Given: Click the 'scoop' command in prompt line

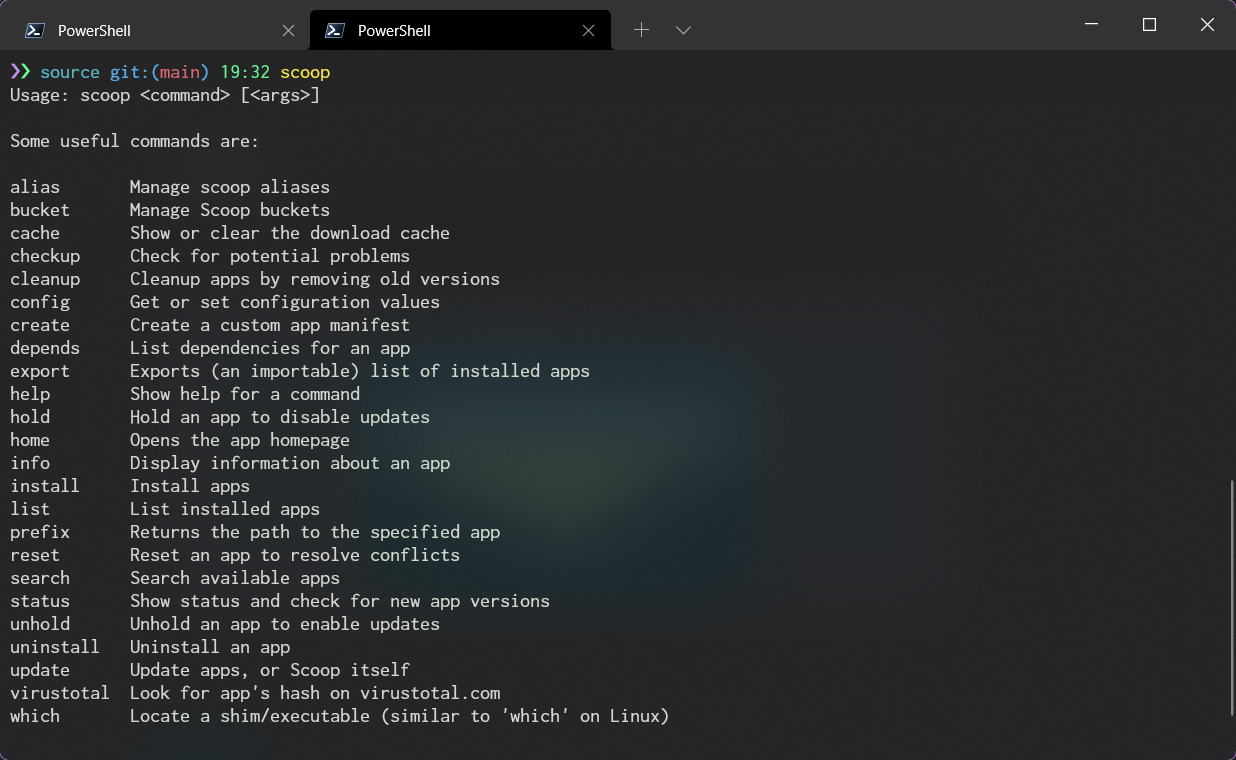Looking at the screenshot, I should tap(305, 73).
